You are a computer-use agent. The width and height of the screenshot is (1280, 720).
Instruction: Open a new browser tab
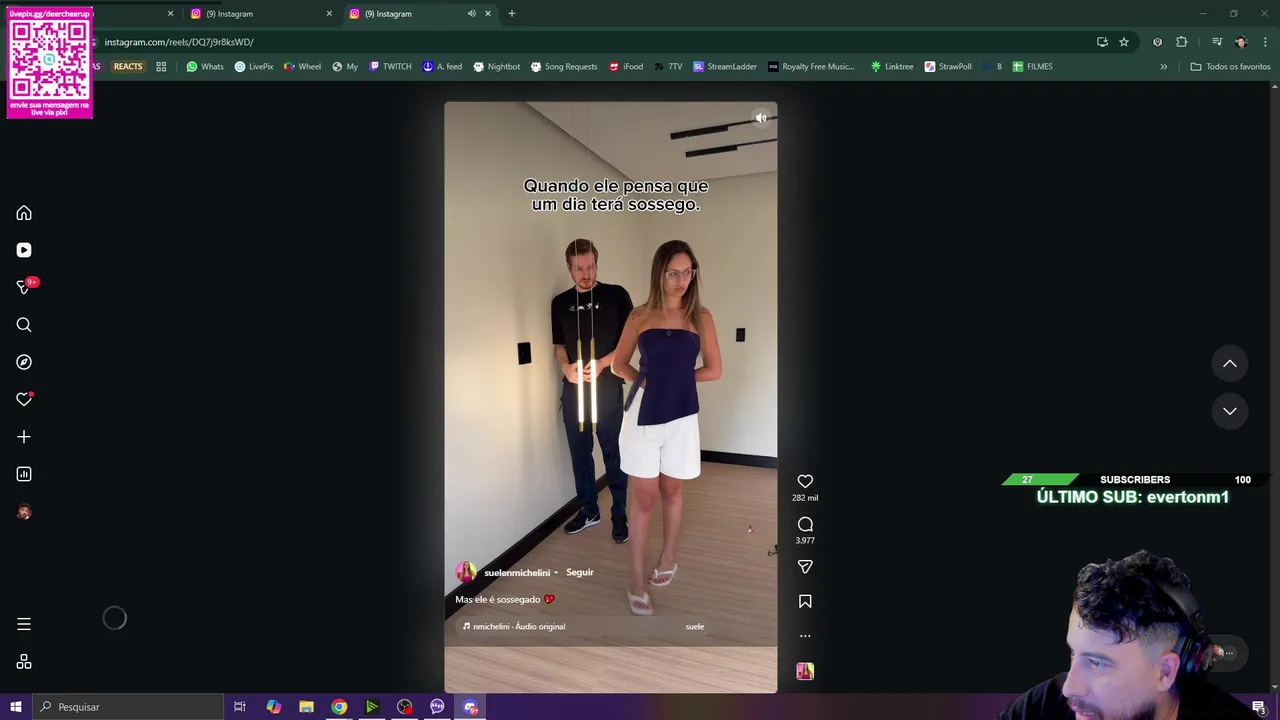coord(512,14)
